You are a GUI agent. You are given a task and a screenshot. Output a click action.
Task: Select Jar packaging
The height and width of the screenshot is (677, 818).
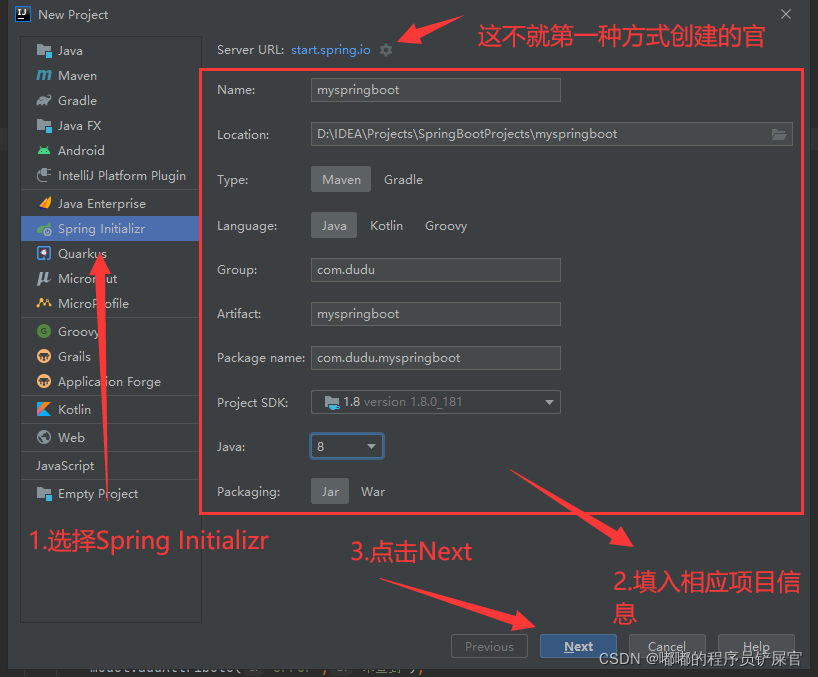click(x=330, y=491)
